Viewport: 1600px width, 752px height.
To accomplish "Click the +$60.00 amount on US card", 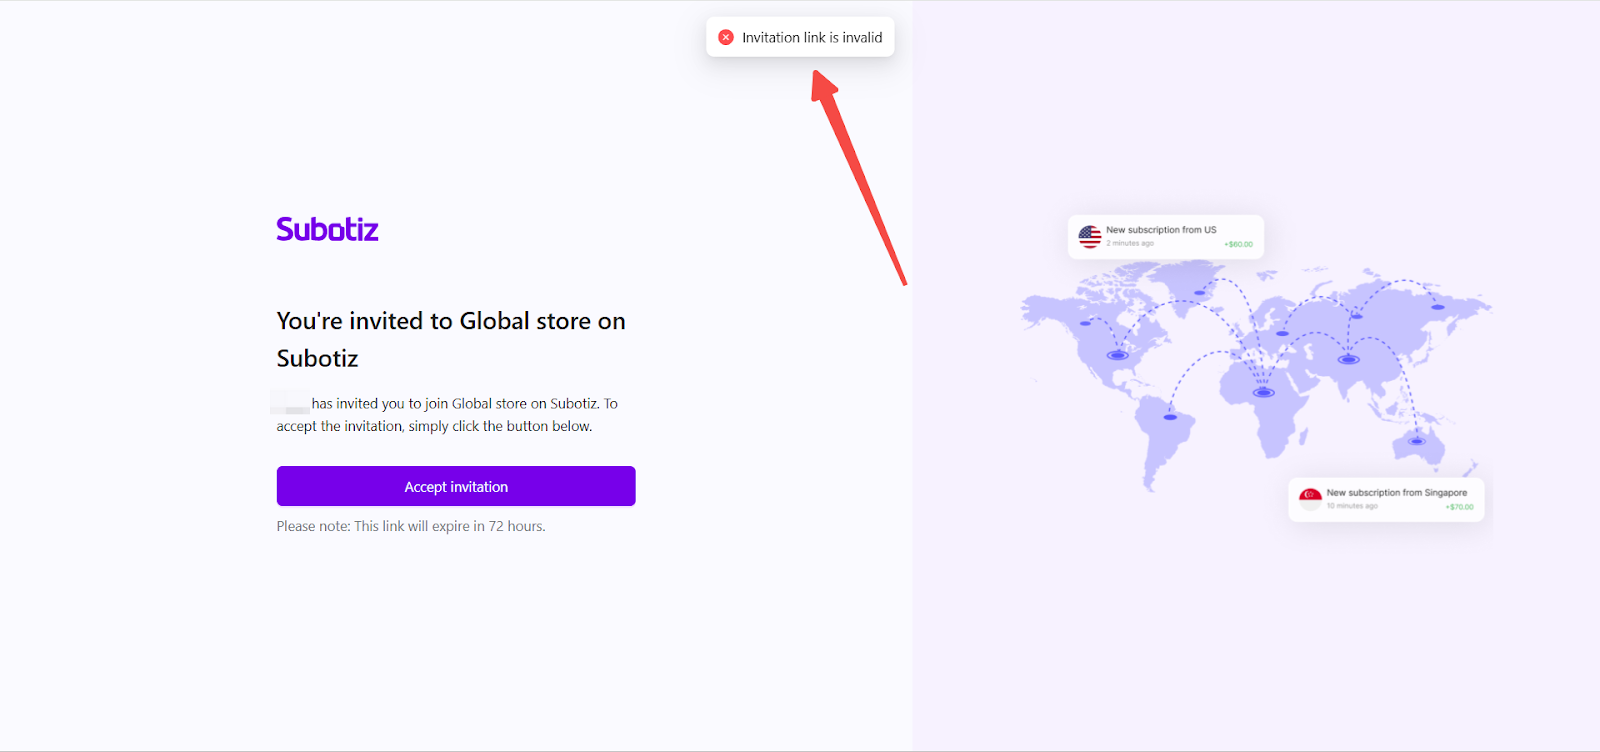I will tap(1238, 244).
